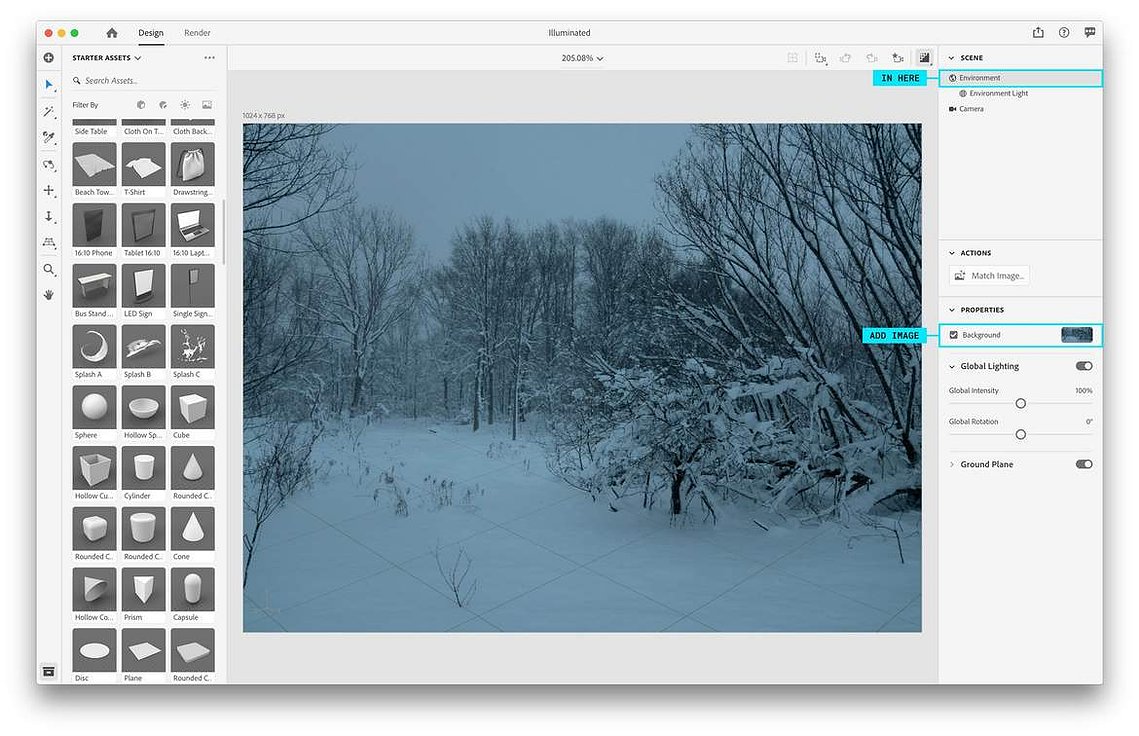Click the asset panel scrollbar
The height and width of the screenshot is (736, 1139).
224,232
